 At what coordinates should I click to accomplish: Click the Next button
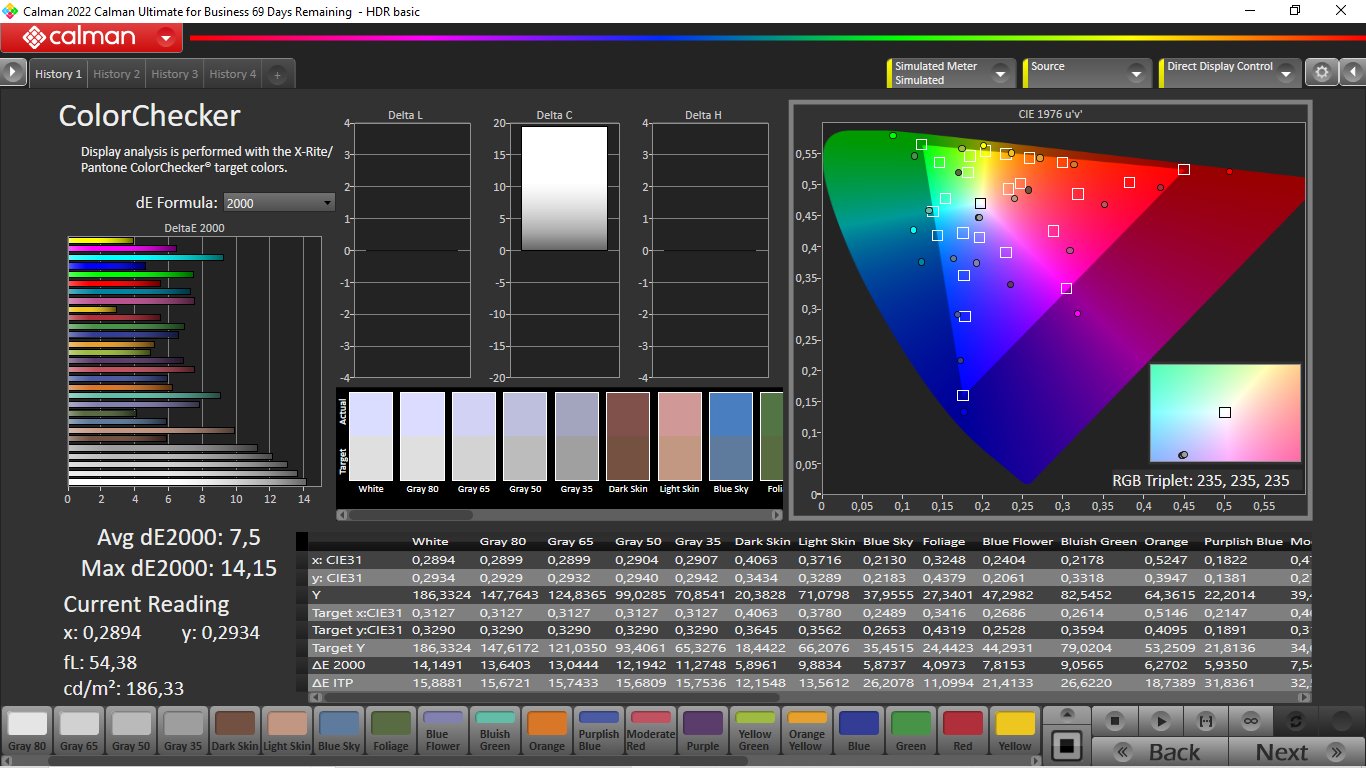coord(1295,752)
